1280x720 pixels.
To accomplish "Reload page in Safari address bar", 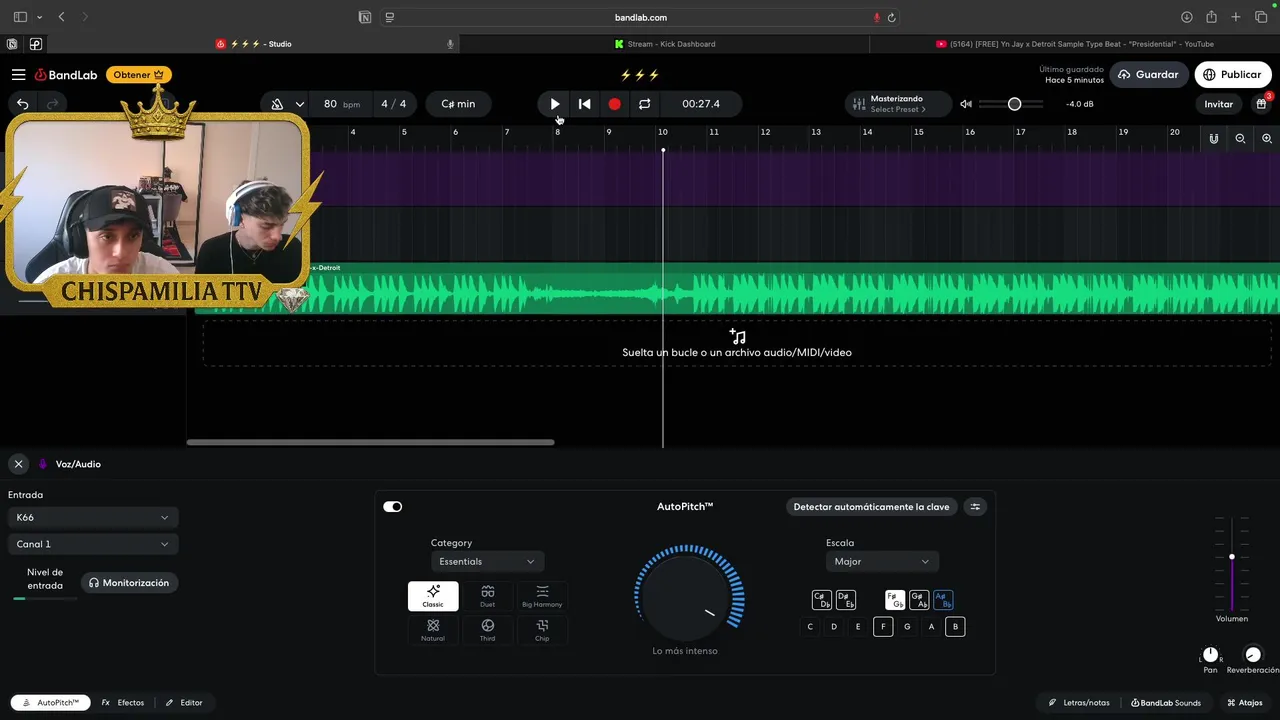I will [x=891, y=17].
